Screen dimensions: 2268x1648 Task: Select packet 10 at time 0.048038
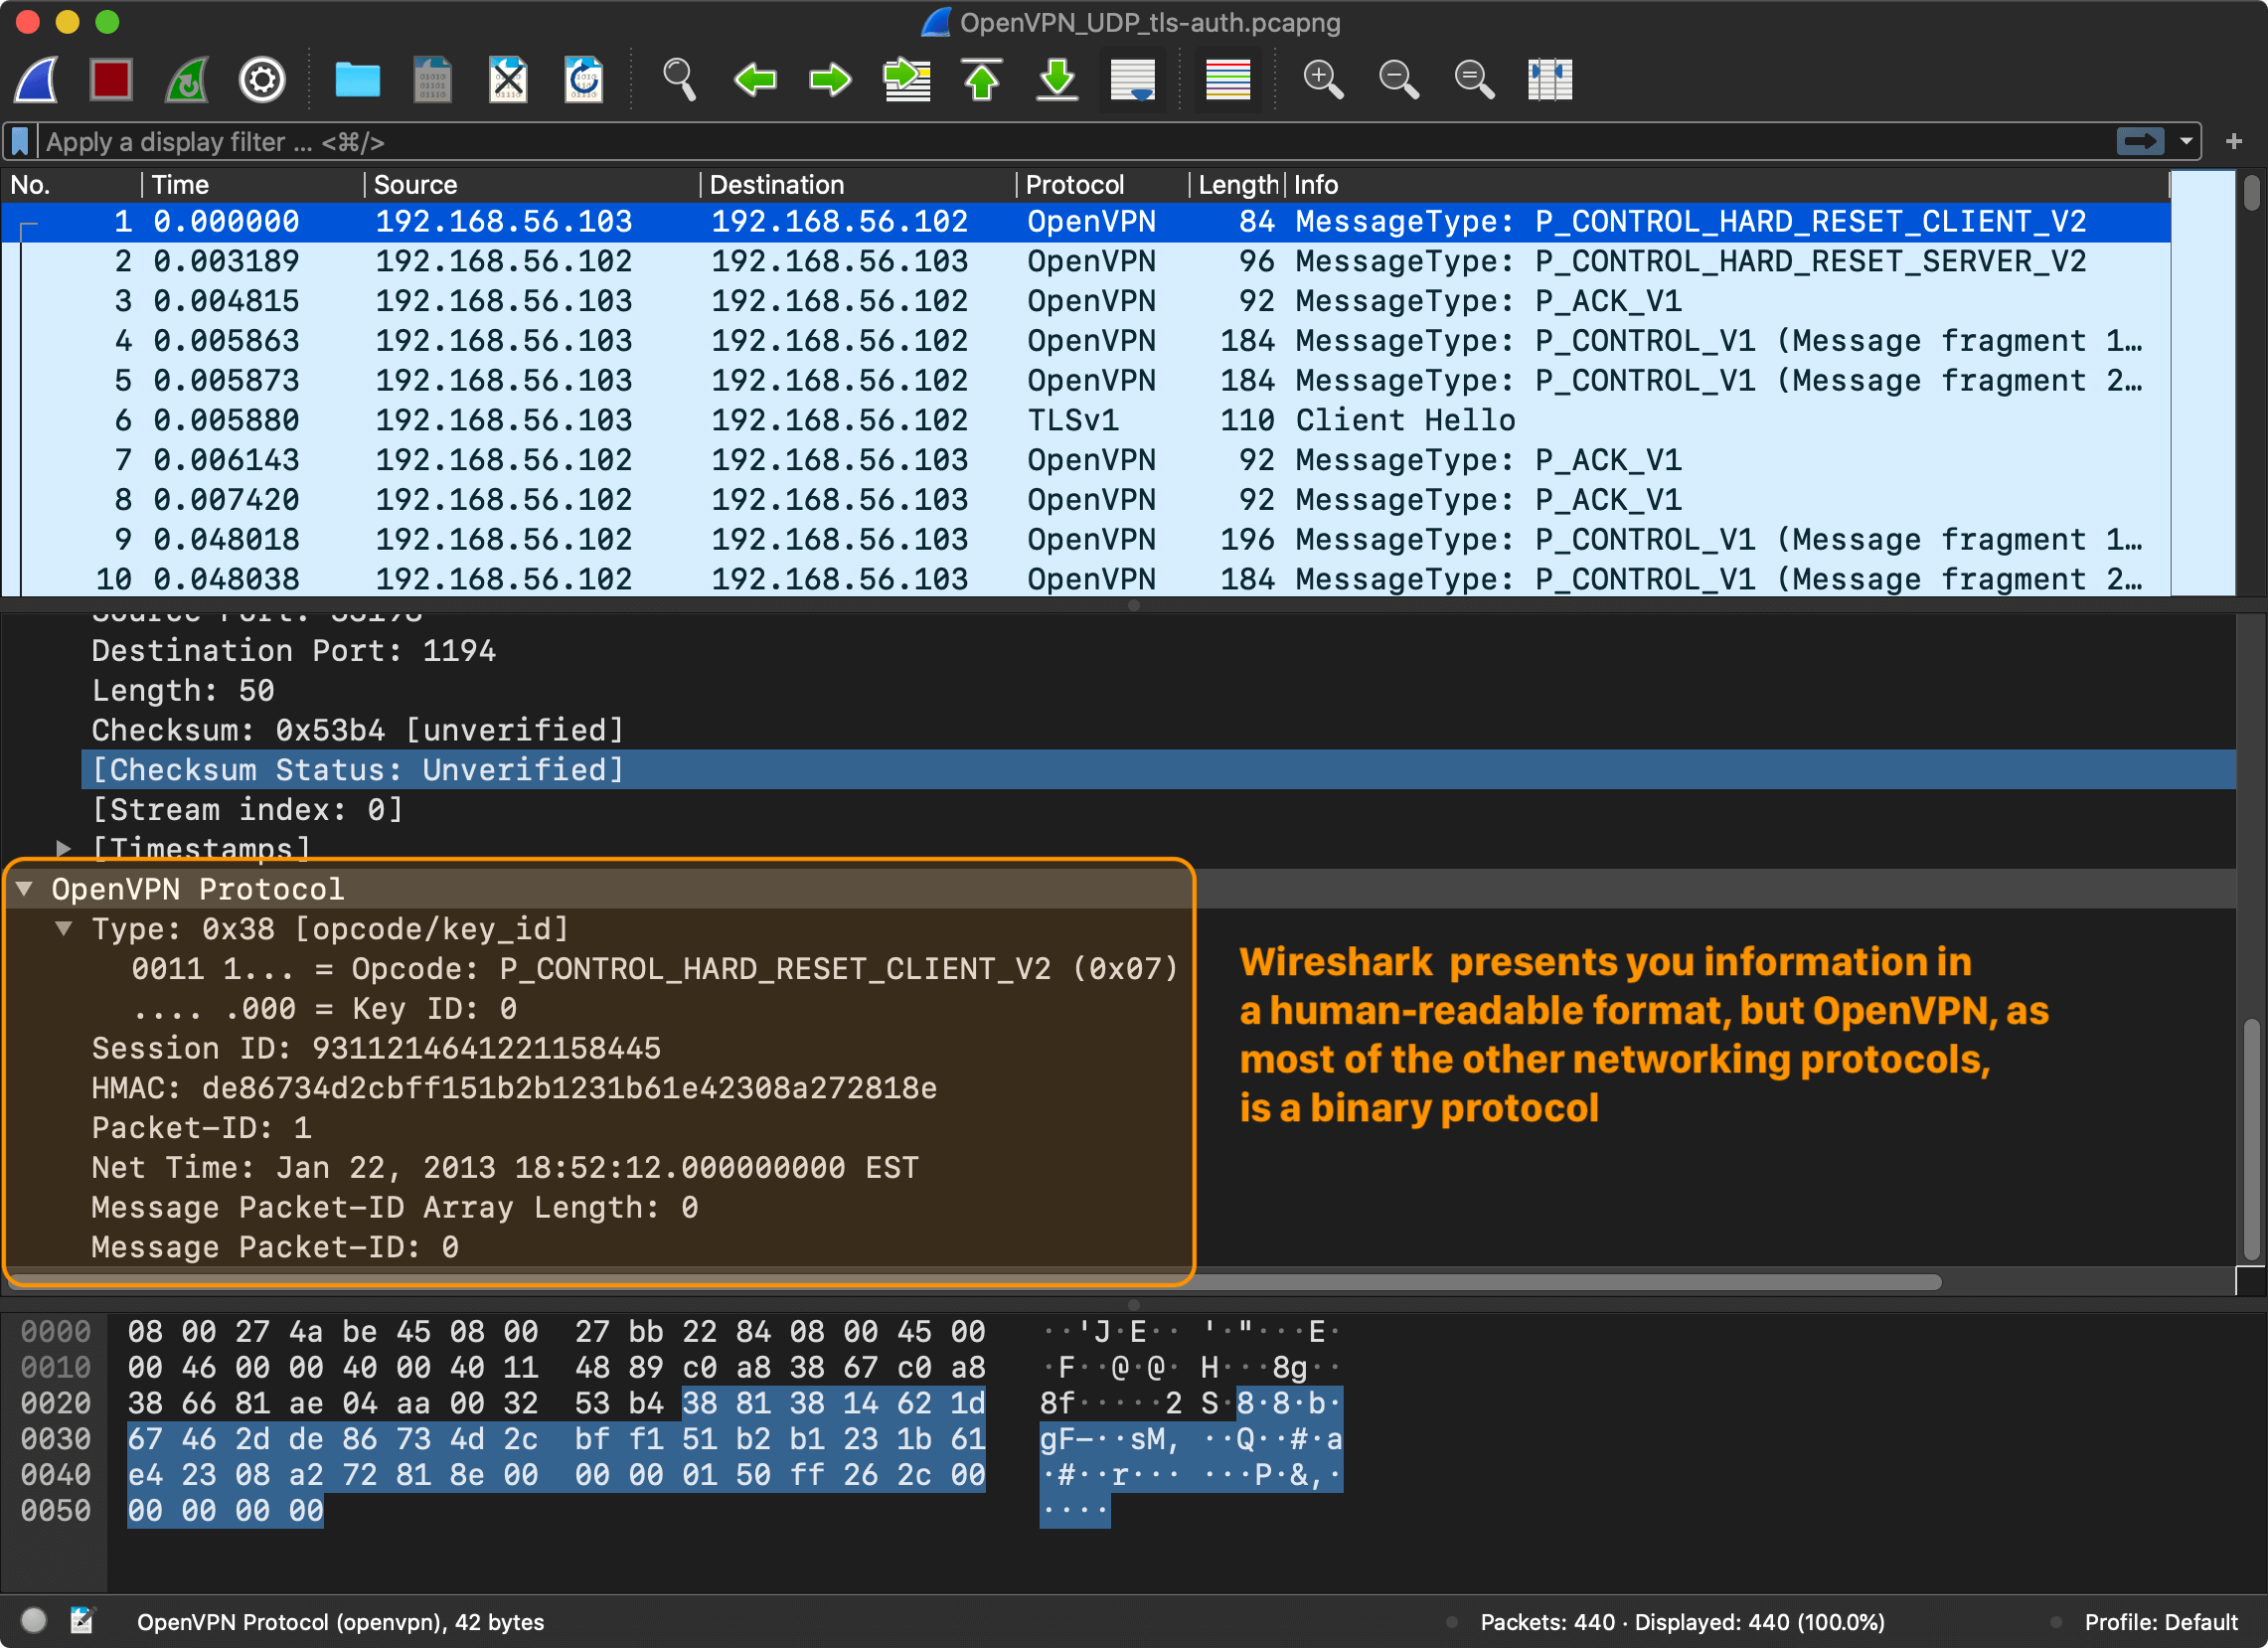pyautogui.click(x=1086, y=579)
